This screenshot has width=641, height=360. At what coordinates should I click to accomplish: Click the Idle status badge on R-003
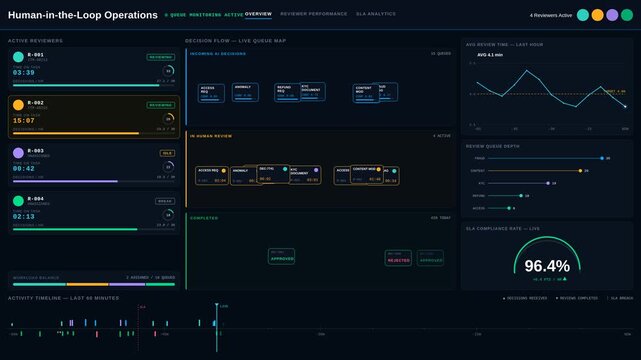[x=167, y=153]
